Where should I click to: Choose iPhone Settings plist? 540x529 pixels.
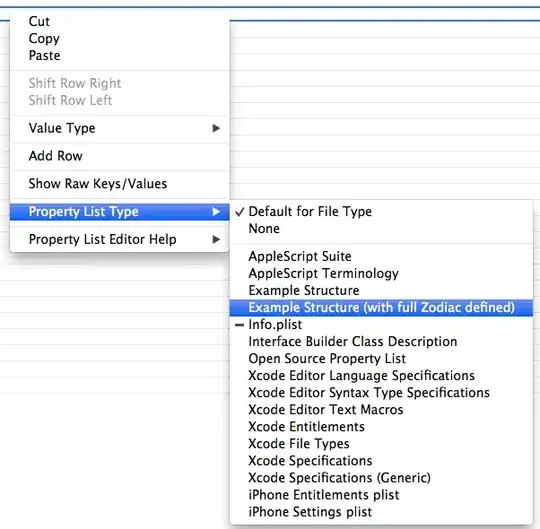[x=381, y=512]
